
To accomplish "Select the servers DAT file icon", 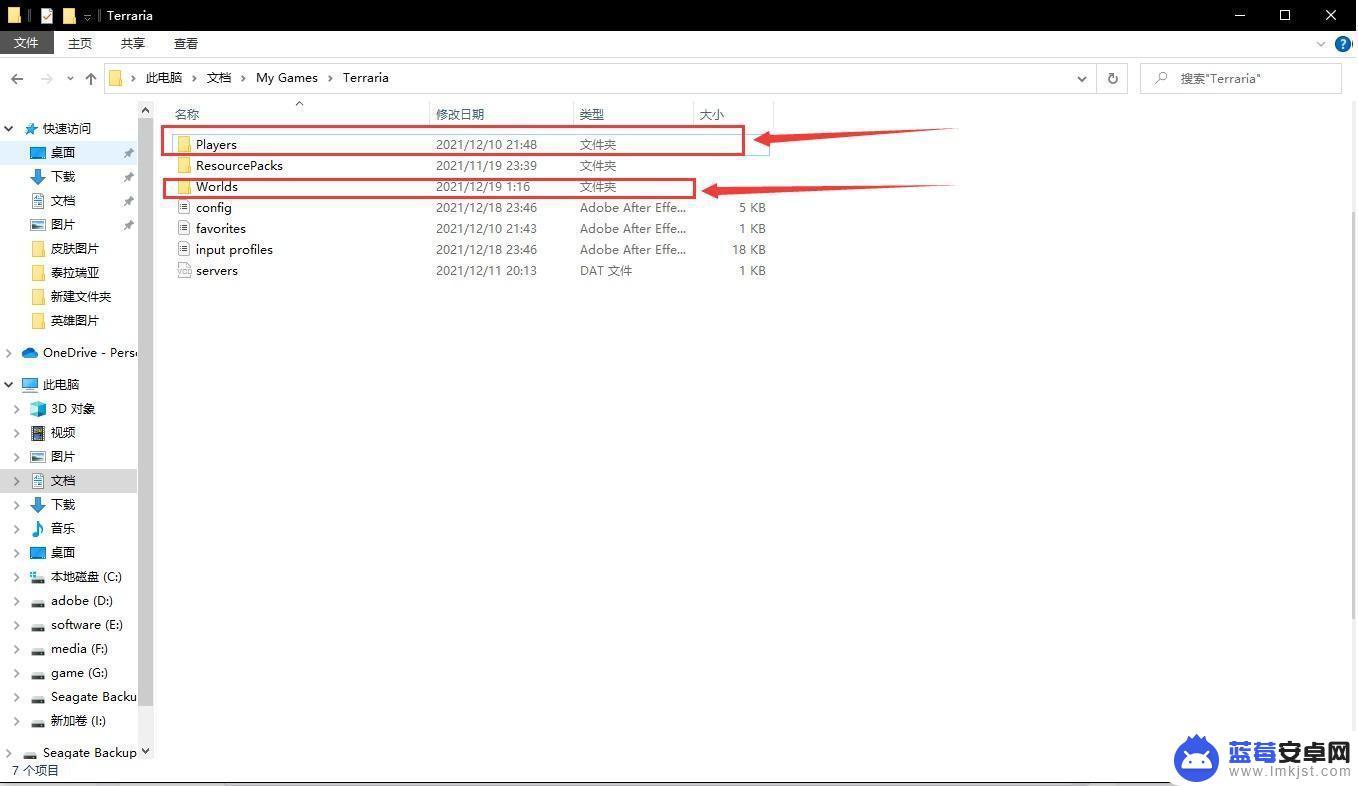I will (x=184, y=270).
